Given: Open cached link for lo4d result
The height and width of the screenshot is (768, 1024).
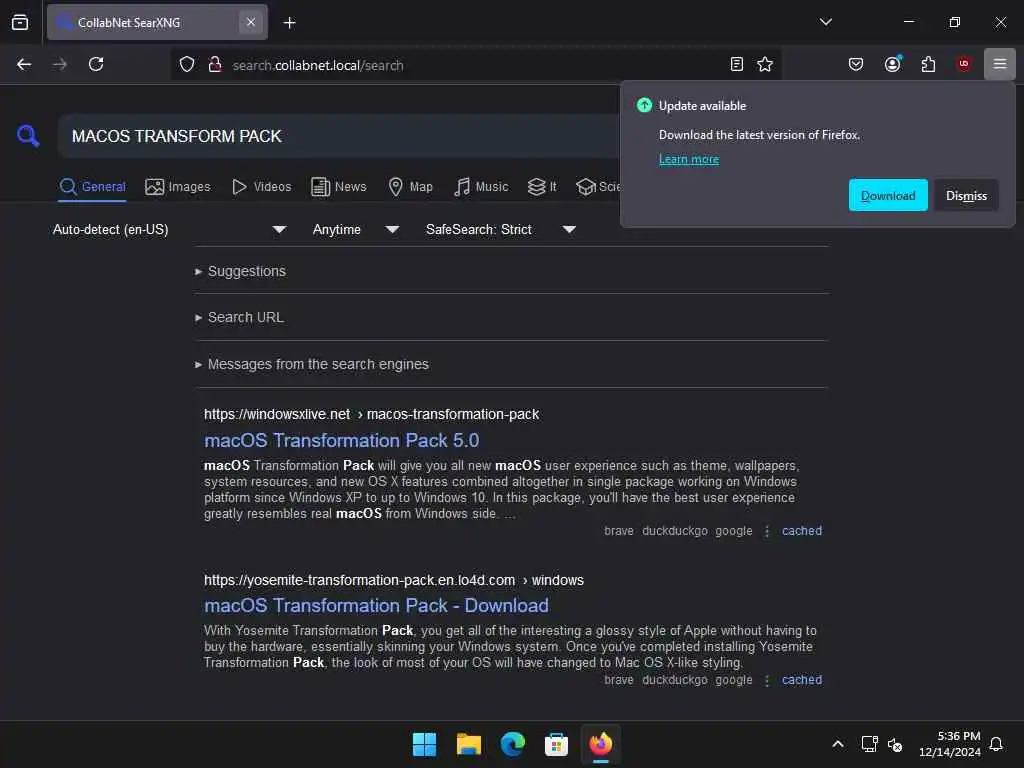Looking at the screenshot, I should pyautogui.click(x=802, y=680).
